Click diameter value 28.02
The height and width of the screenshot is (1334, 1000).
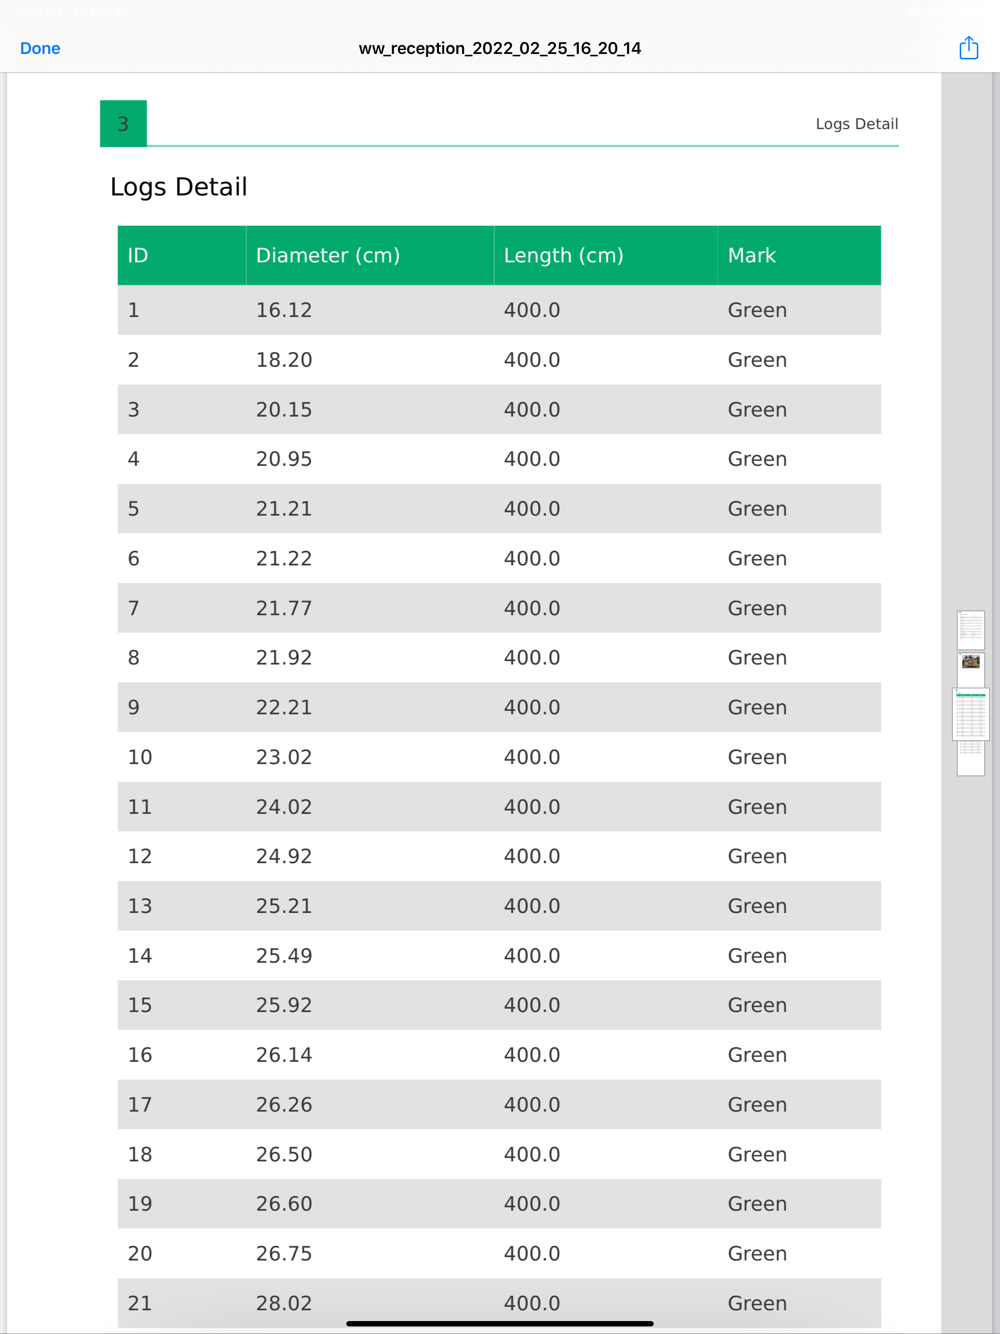click(284, 1303)
